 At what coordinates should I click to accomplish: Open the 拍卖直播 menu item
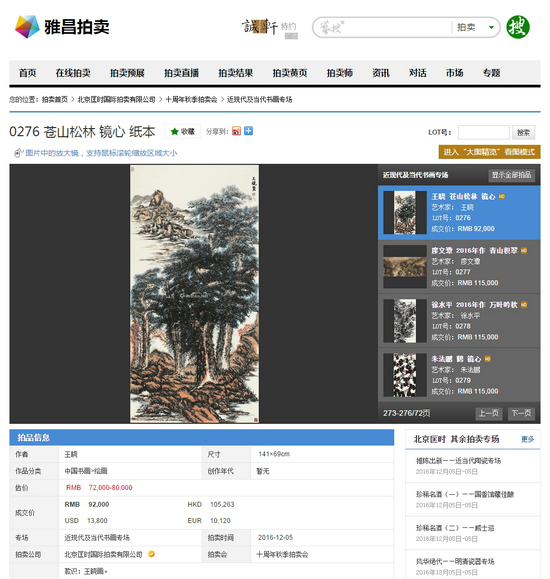(181, 73)
